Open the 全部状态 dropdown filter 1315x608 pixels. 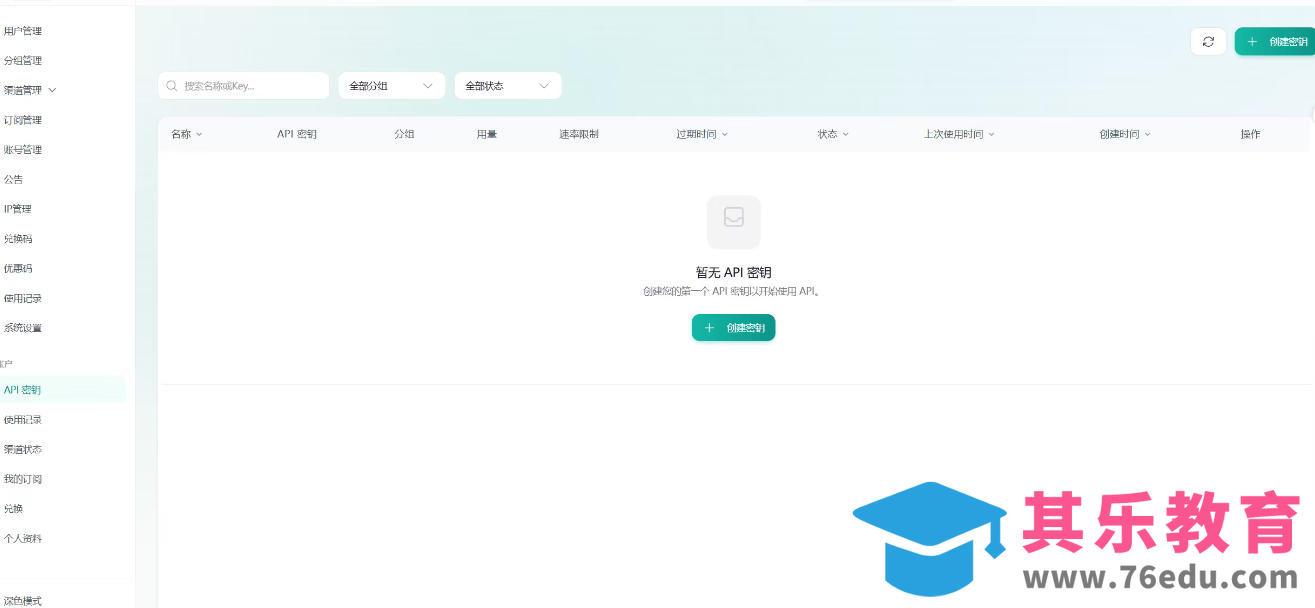(x=507, y=85)
